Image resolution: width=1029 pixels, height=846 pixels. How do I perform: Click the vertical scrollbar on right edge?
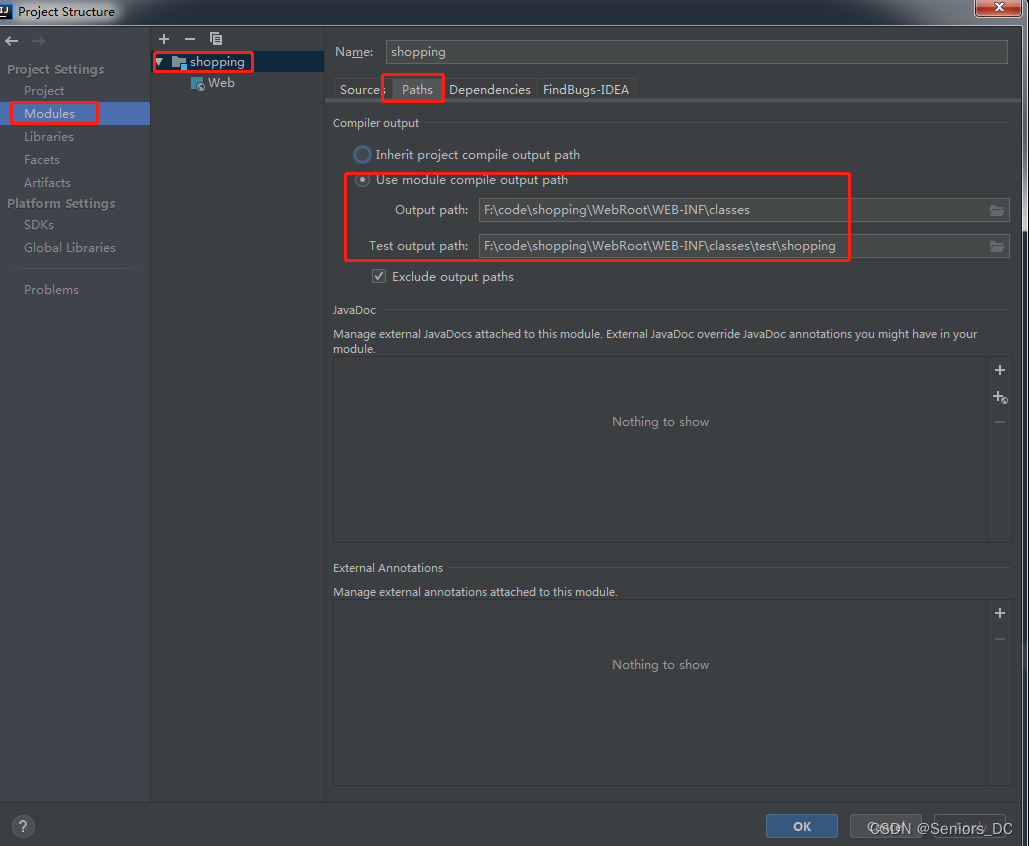point(1025,131)
